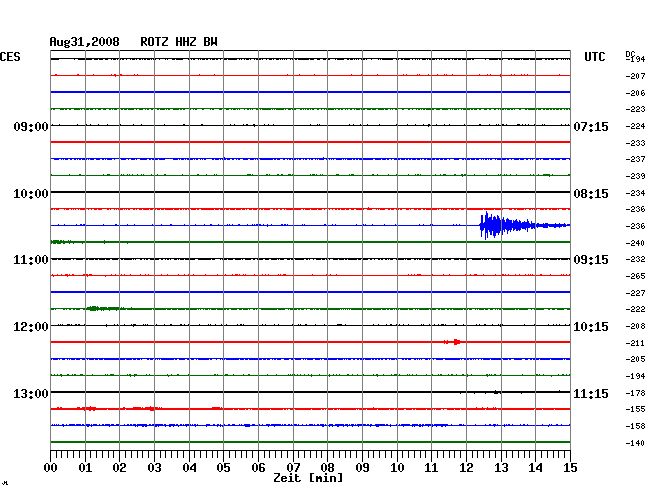Select the DC offset value -224

click(x=635, y=126)
